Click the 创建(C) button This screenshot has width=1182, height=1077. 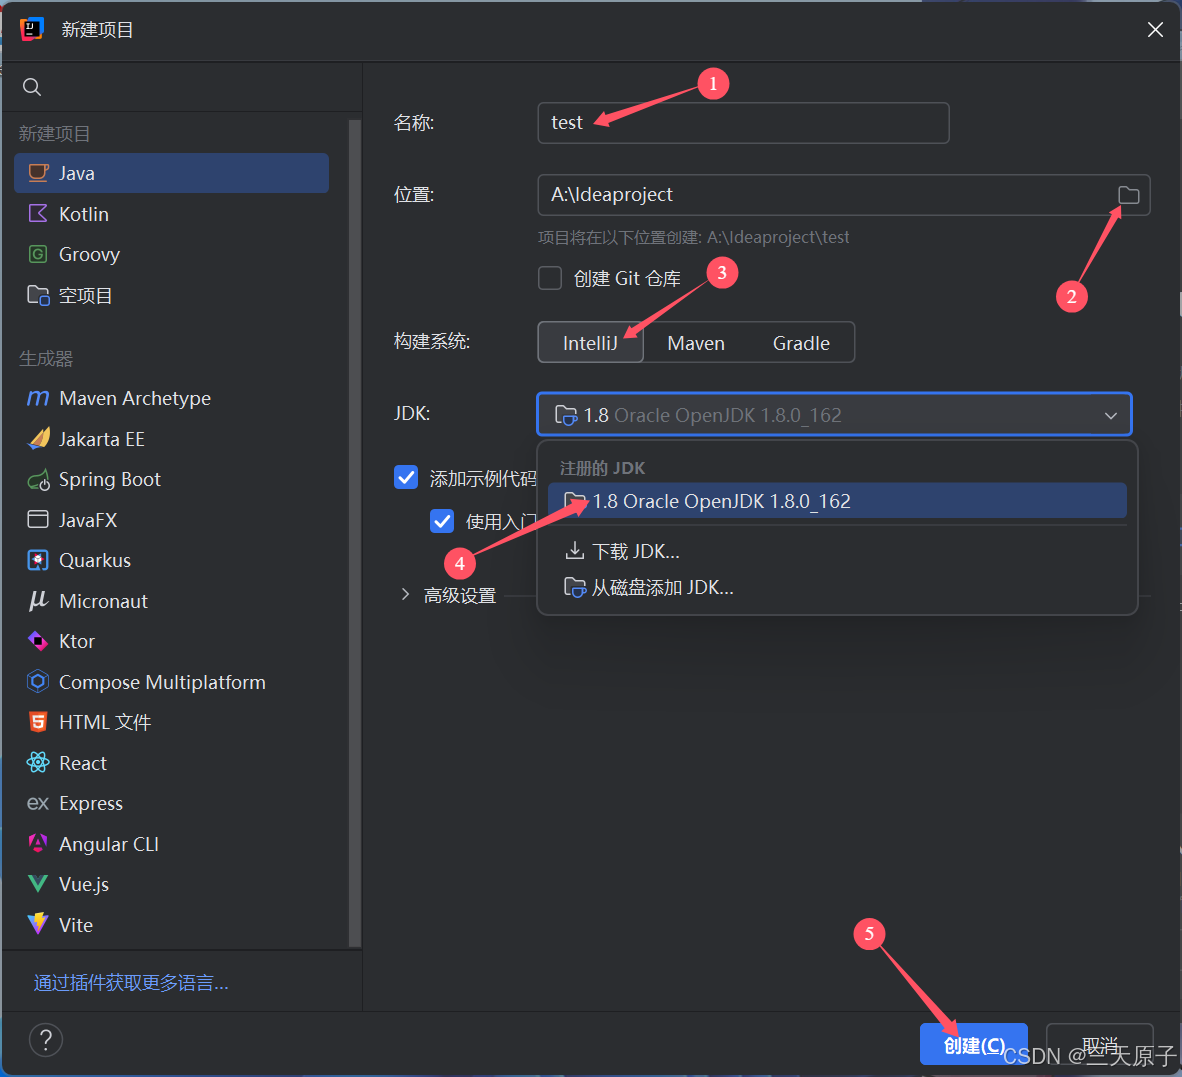coord(974,1045)
